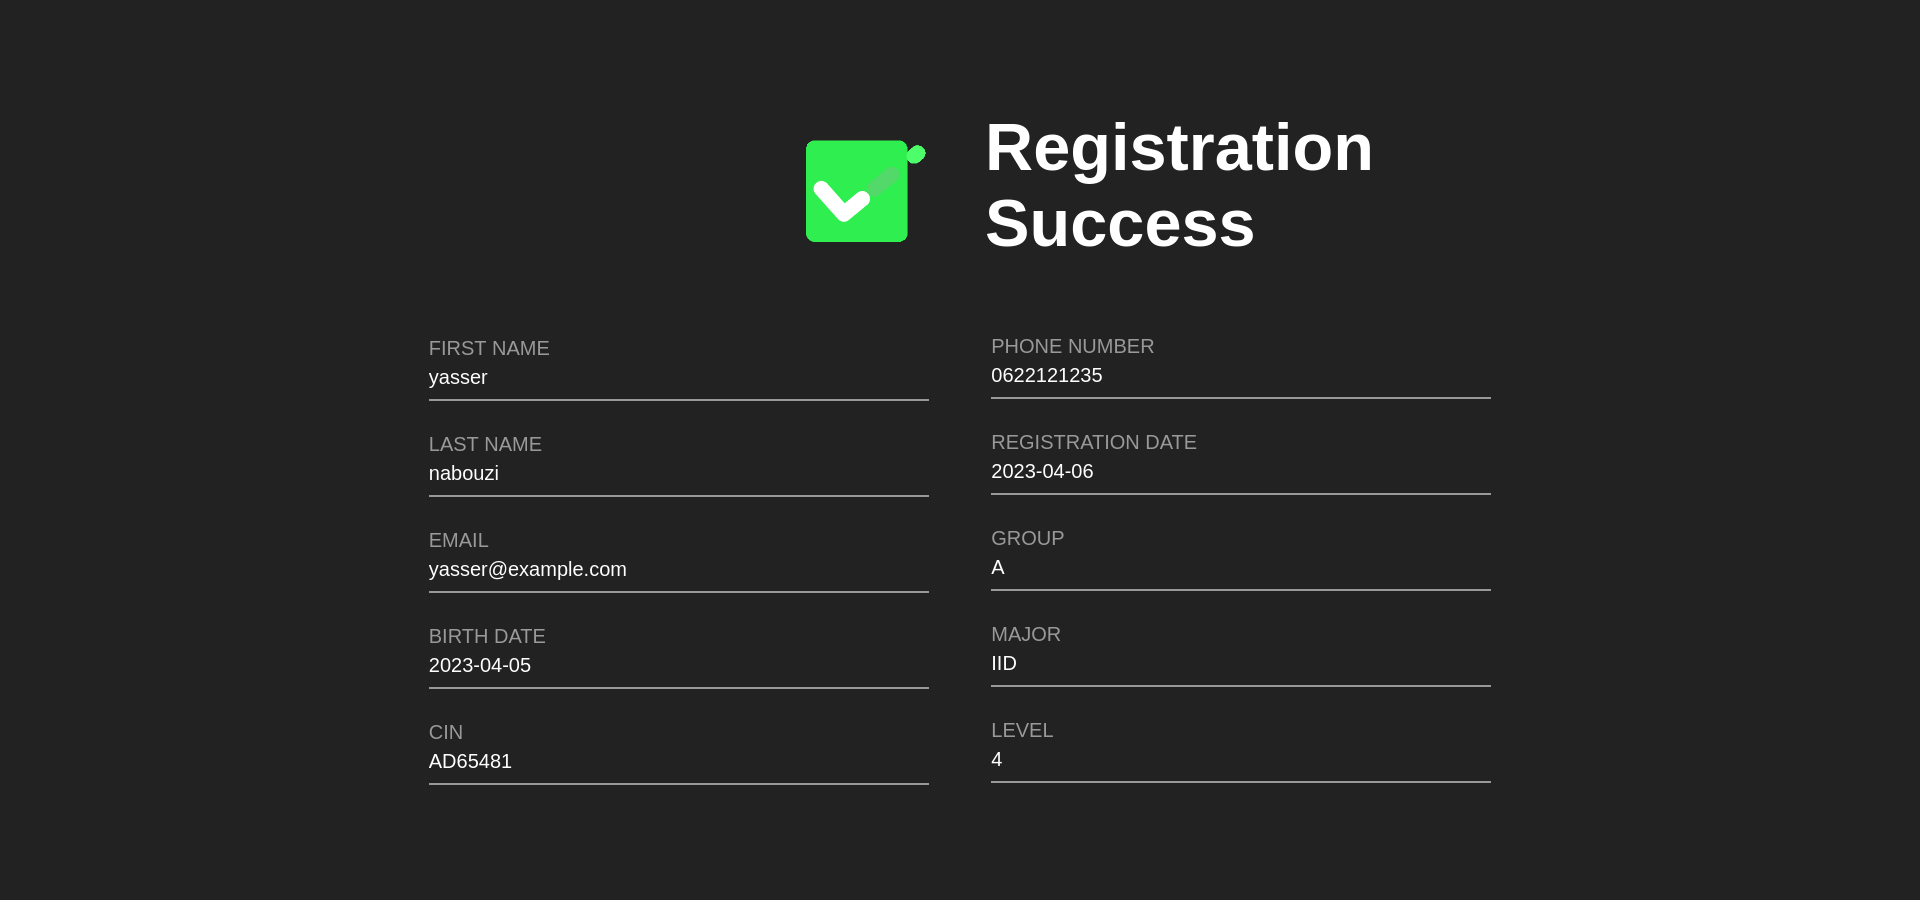Click the first name value yasser
This screenshot has height=900, width=1920.
458,378
